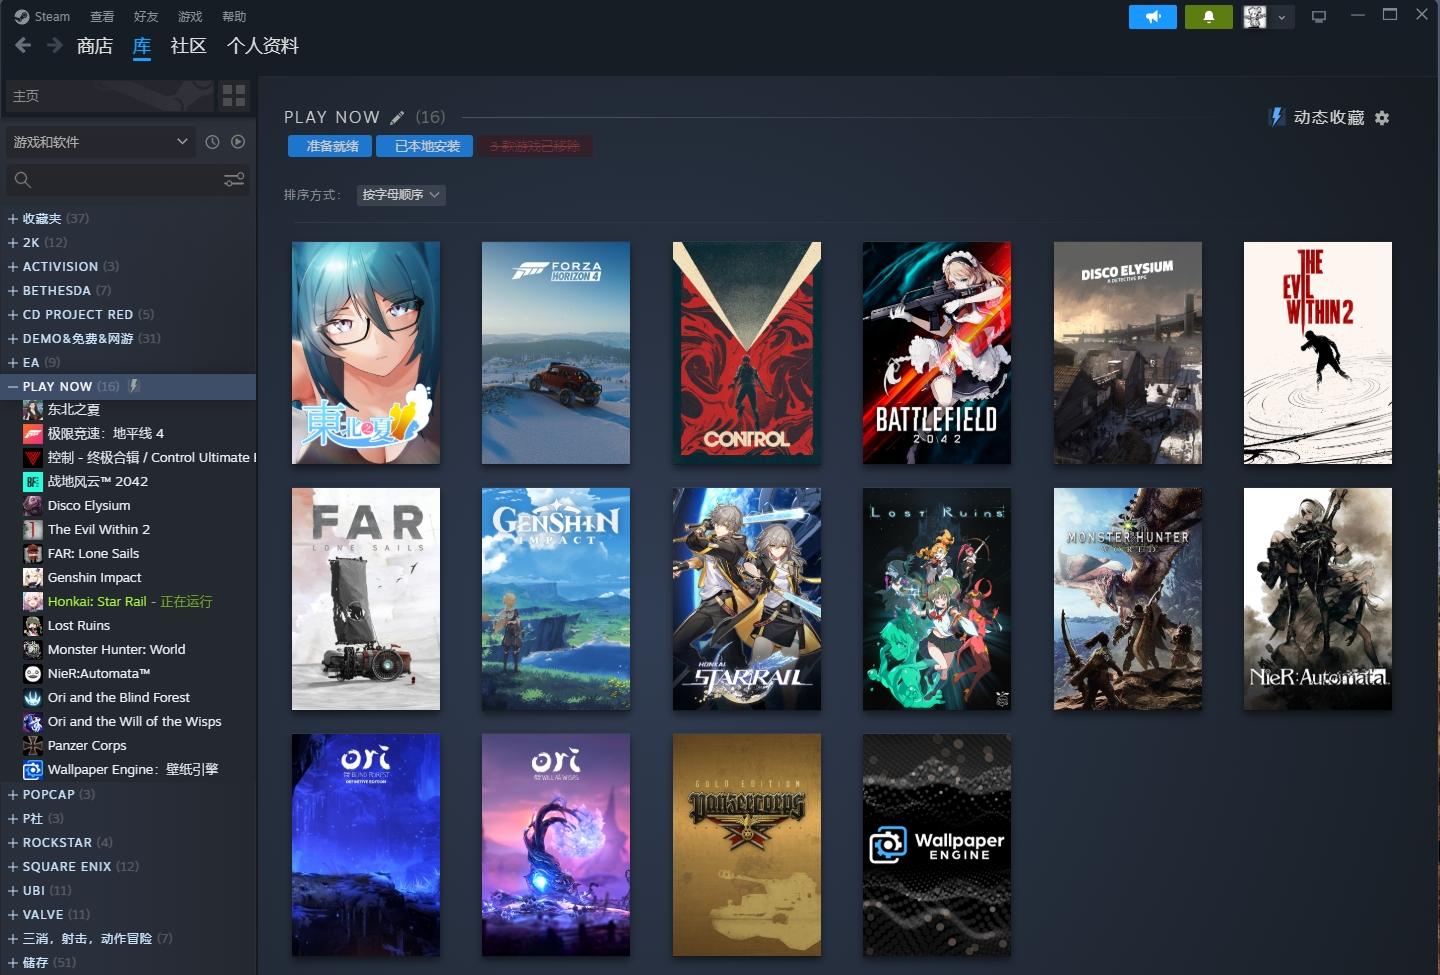
Task: Click inside the library search field
Action: [x=127, y=180]
